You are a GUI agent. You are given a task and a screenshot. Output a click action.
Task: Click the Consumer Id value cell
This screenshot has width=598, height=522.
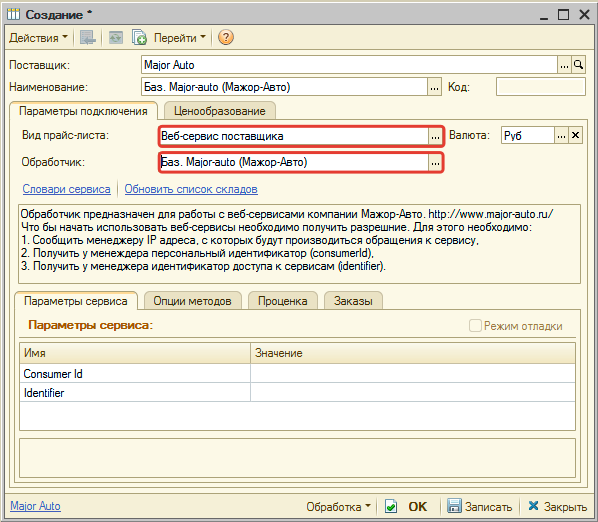(413, 374)
